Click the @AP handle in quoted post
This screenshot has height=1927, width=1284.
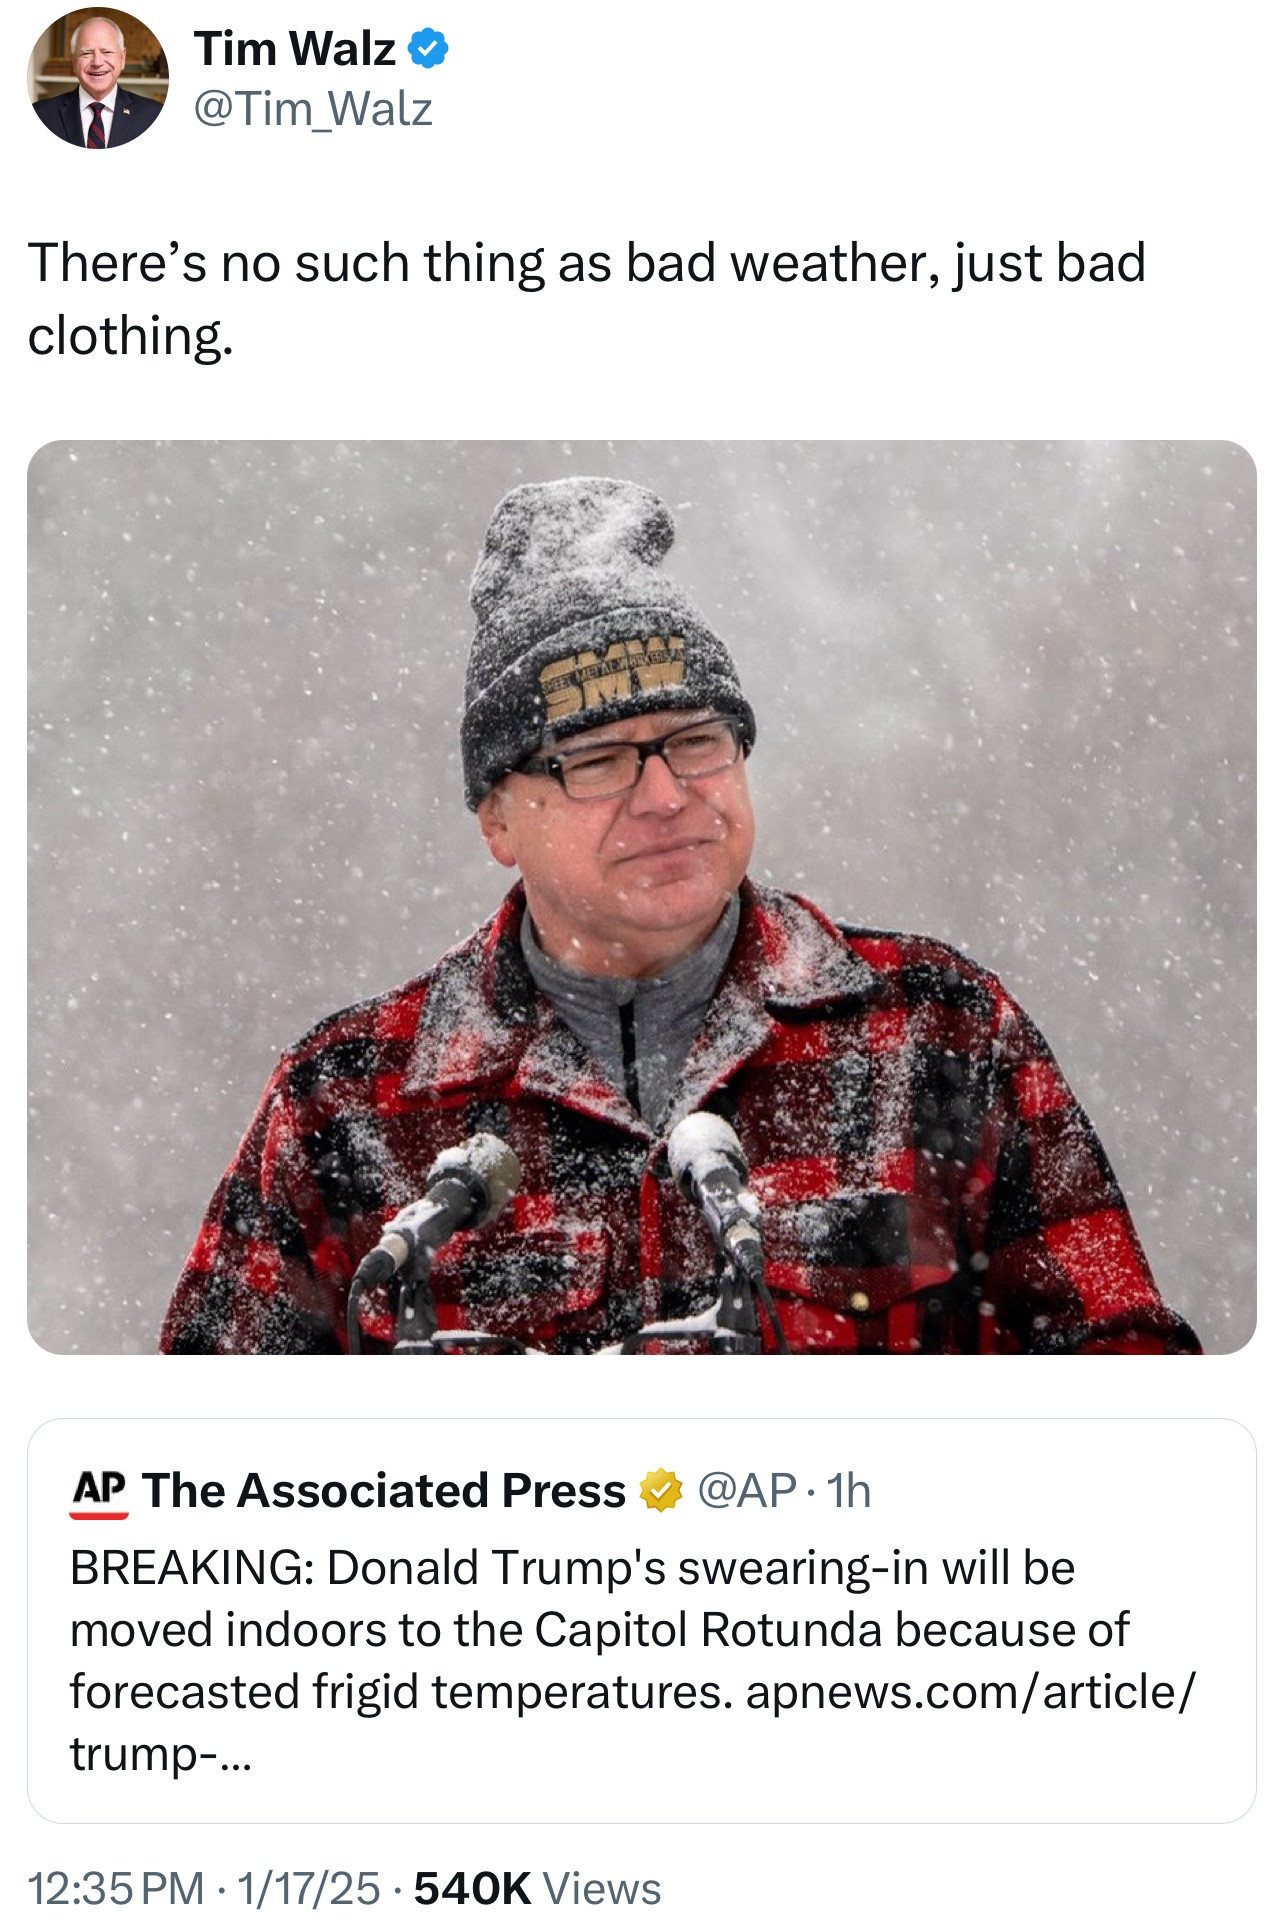tap(746, 1491)
